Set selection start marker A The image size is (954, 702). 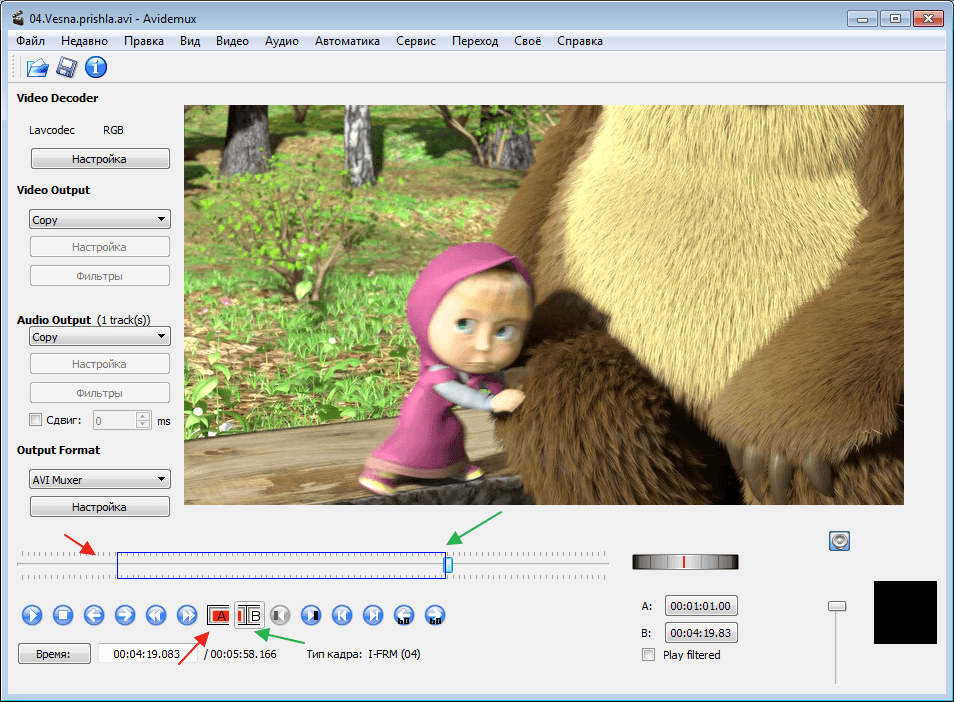click(218, 615)
